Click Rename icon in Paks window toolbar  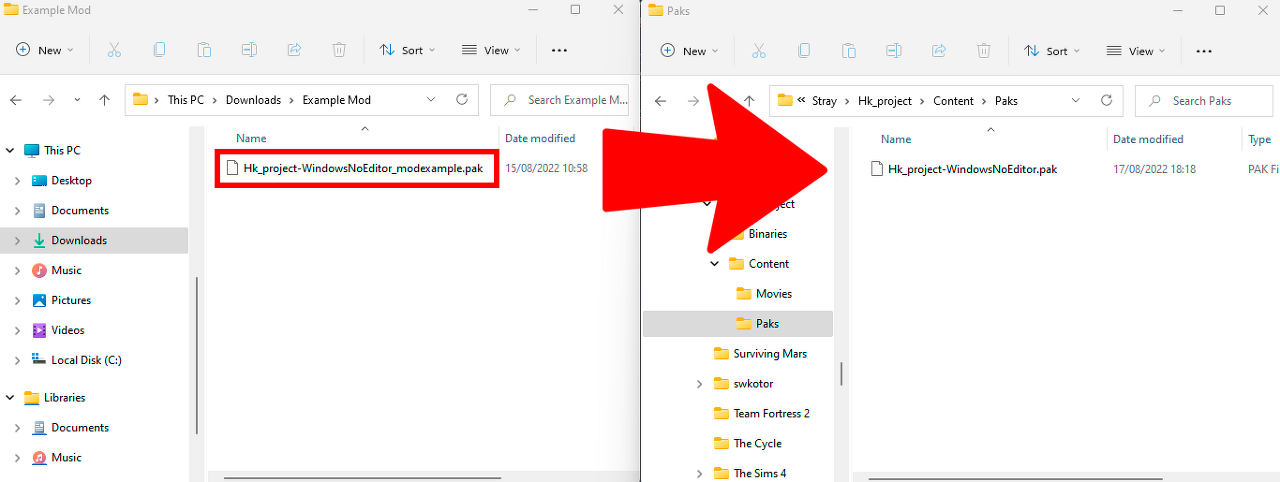tap(894, 50)
